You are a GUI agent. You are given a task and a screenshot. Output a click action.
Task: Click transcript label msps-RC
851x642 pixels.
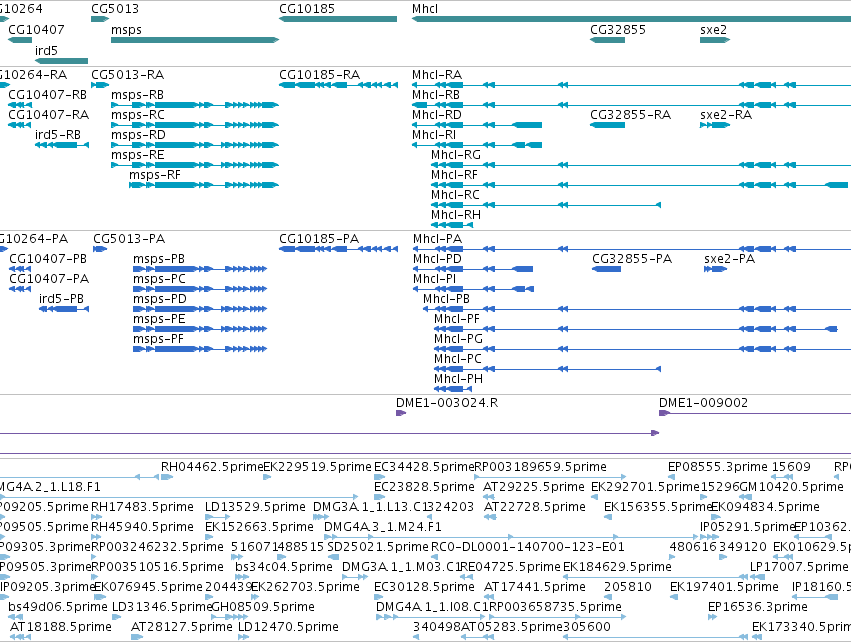click(x=137, y=115)
